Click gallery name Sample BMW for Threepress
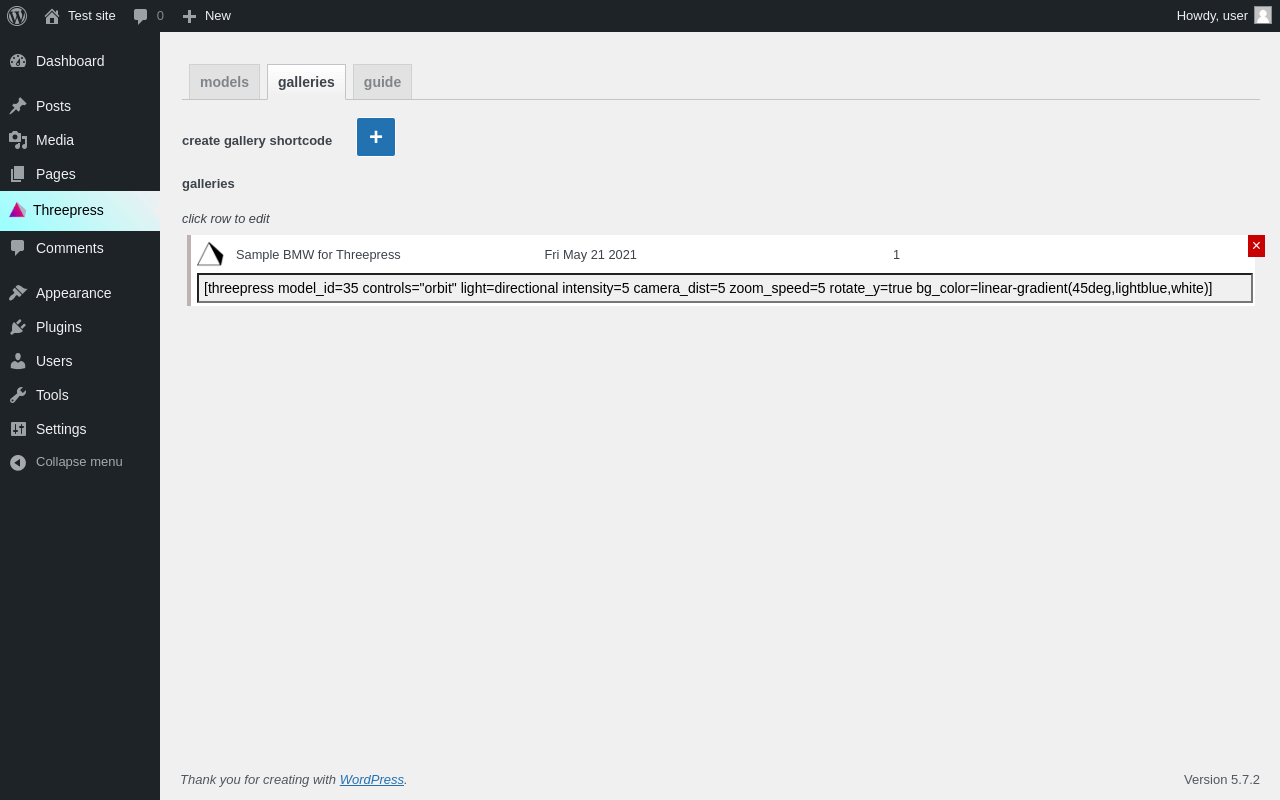Viewport: 1280px width, 800px height. 318,255
